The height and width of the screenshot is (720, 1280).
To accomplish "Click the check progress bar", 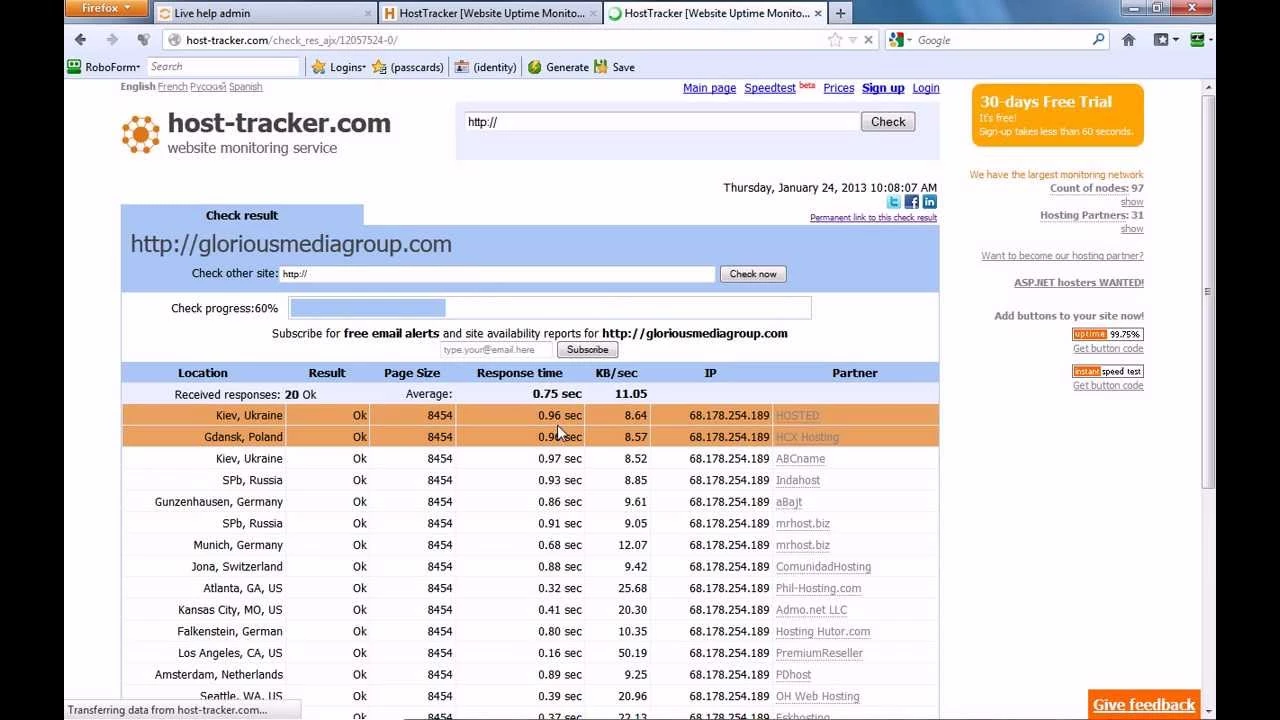I will click(x=550, y=308).
